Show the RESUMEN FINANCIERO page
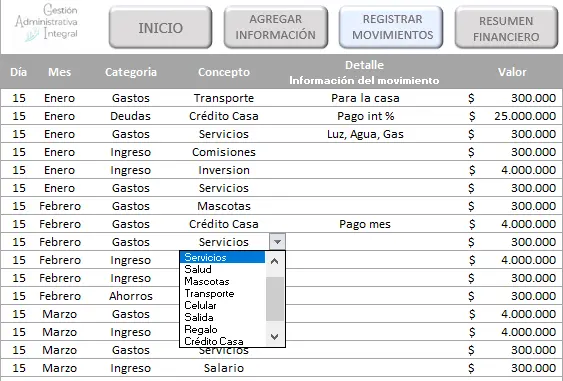Viewport: 563px width, 381px height. pyautogui.click(x=506, y=27)
